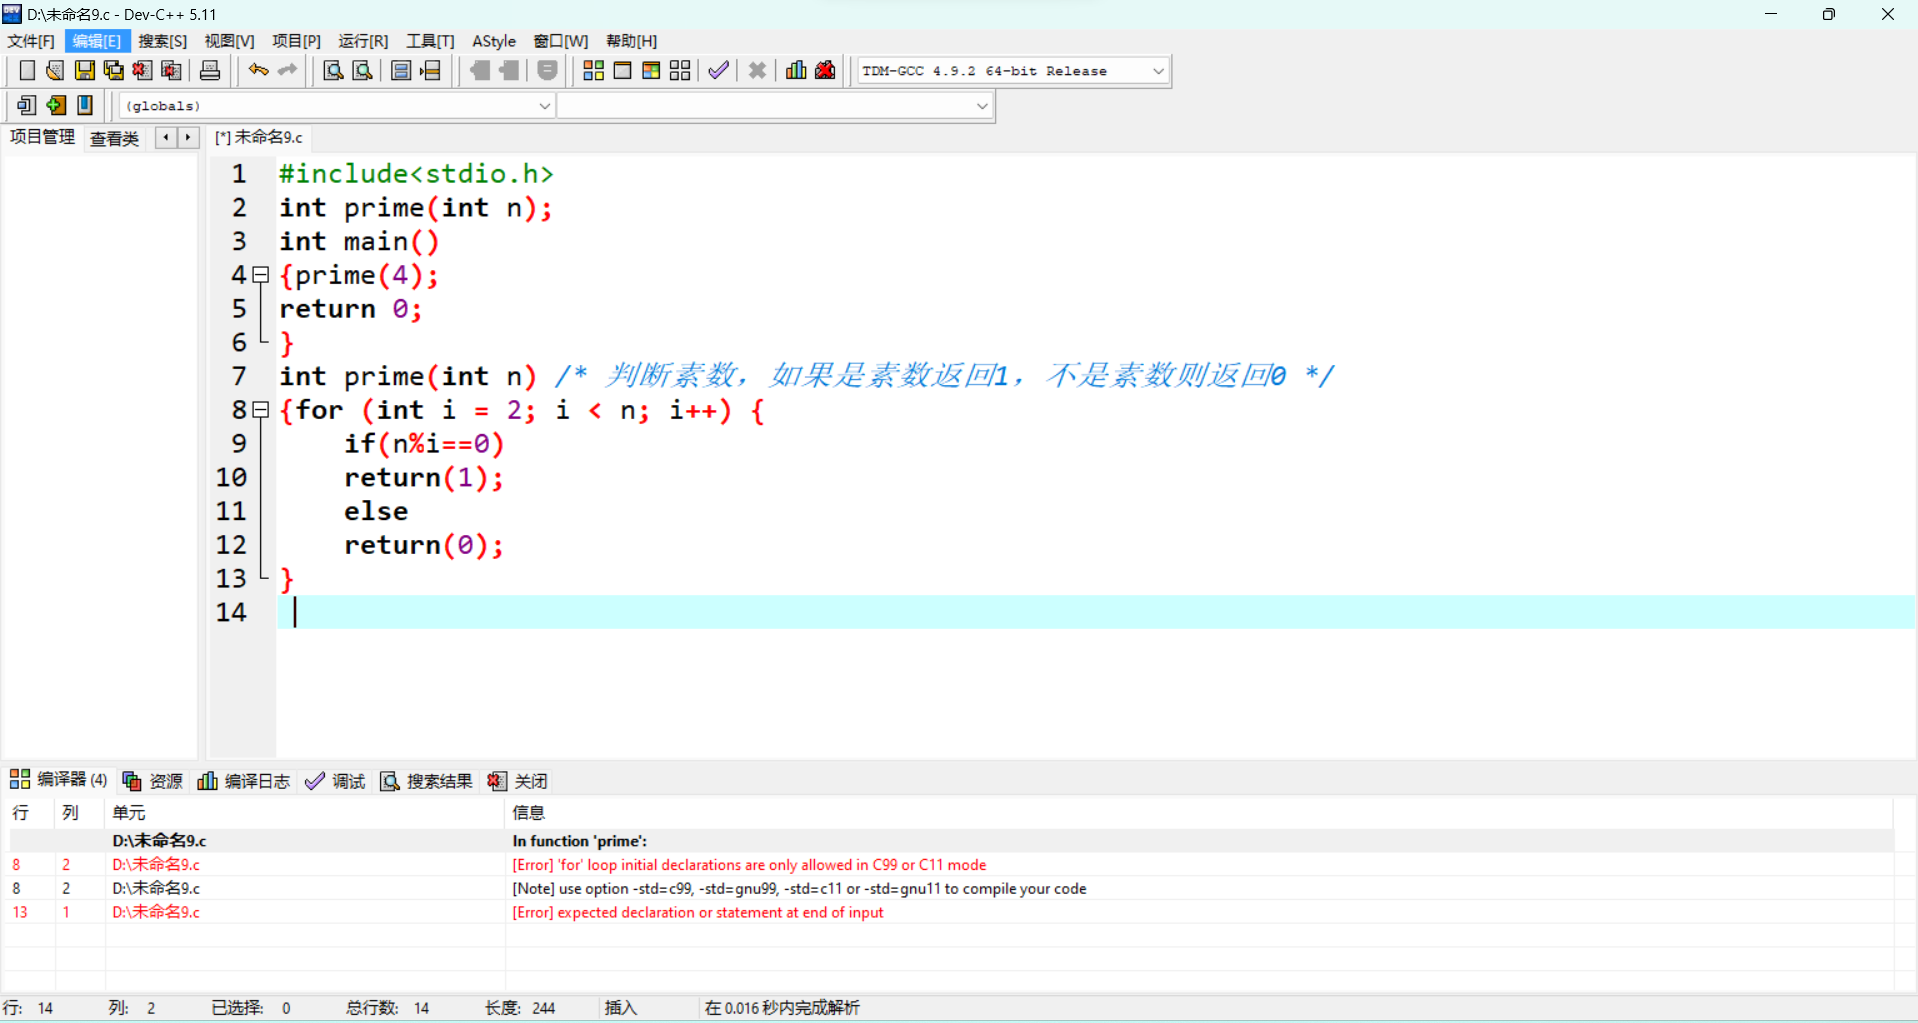The height and width of the screenshot is (1023, 1918).
Task: Click the Syntax check checkmark icon
Action: 718,70
